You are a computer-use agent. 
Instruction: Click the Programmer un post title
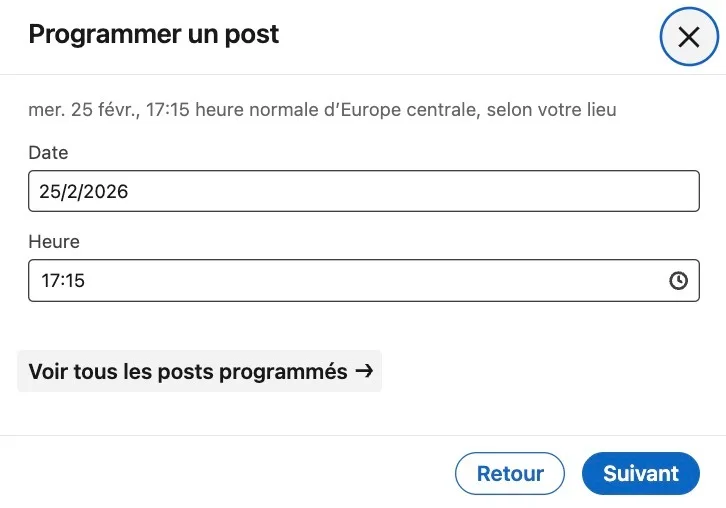[x=154, y=34]
